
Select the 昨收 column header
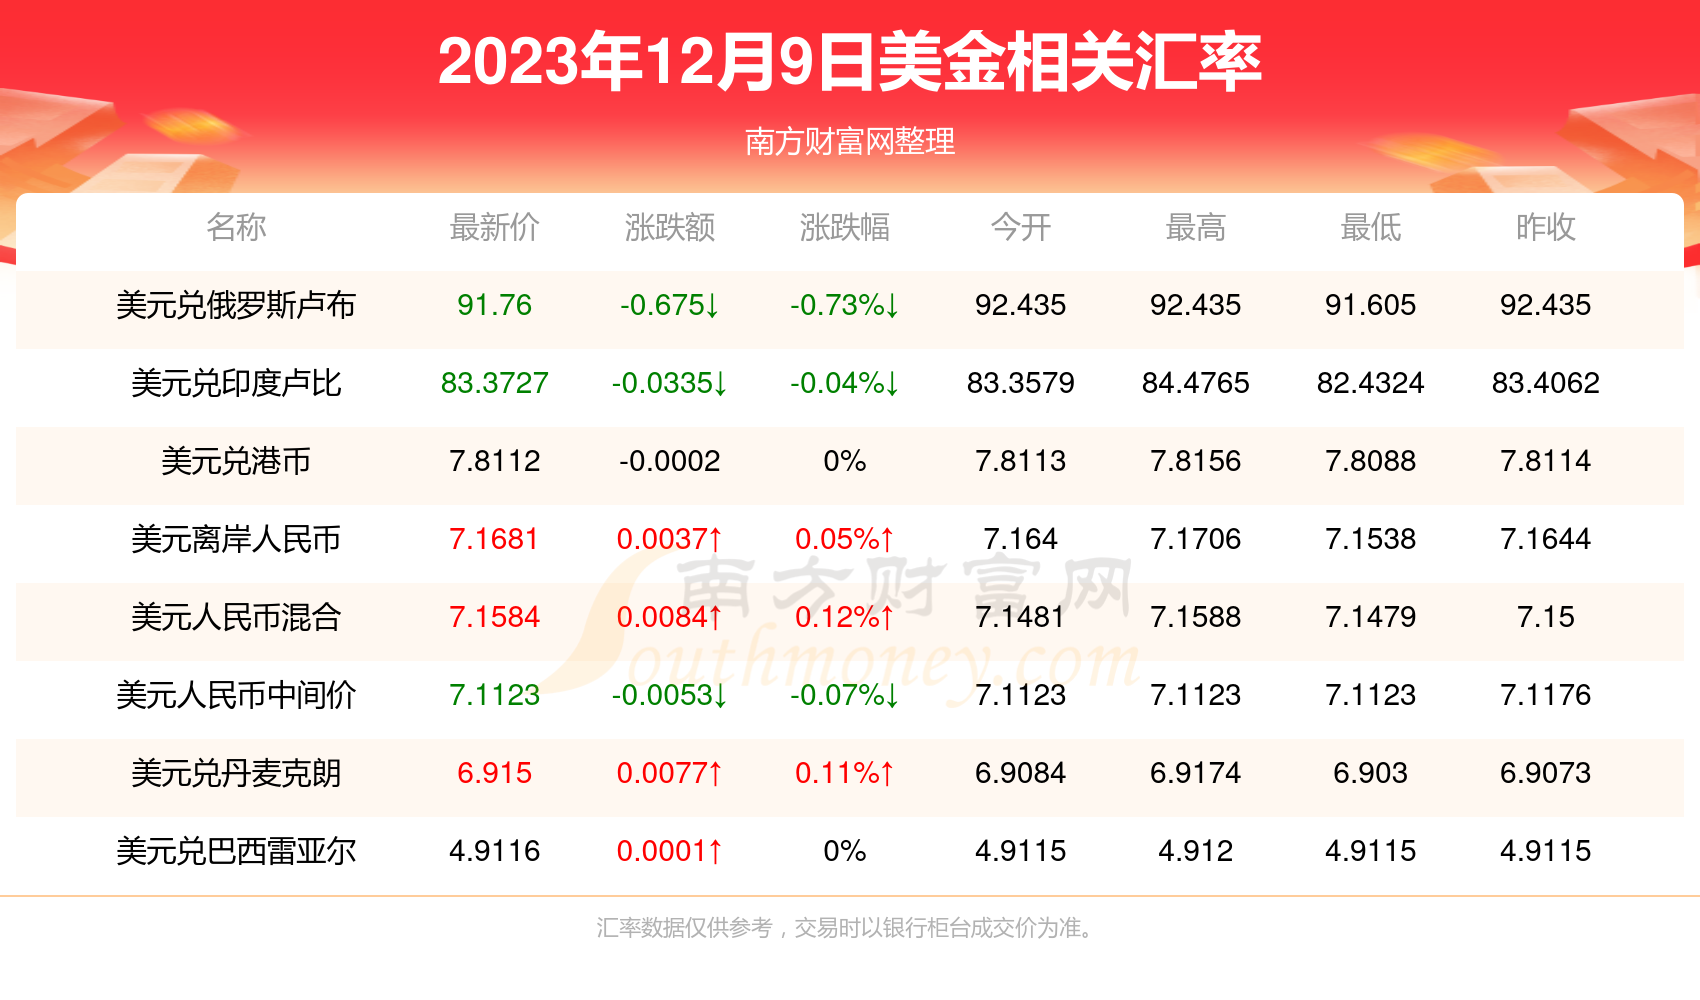(x=1545, y=227)
